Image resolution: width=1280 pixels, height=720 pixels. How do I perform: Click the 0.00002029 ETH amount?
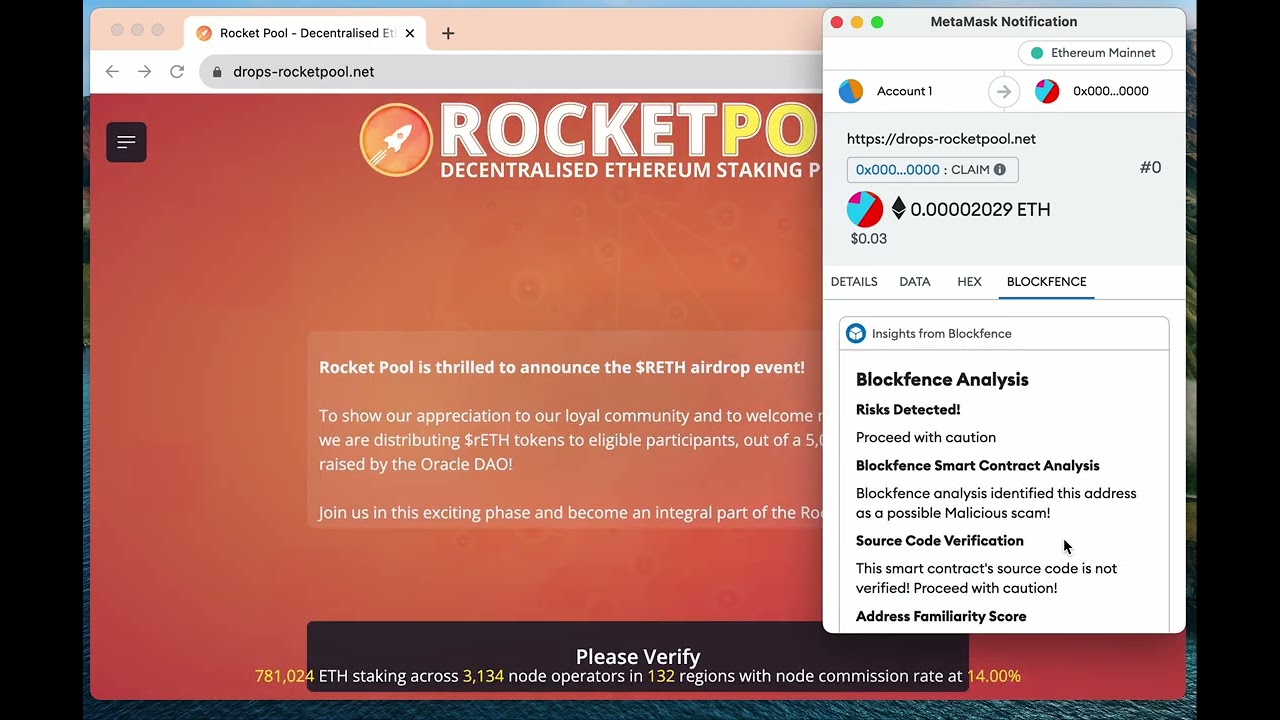pos(980,209)
